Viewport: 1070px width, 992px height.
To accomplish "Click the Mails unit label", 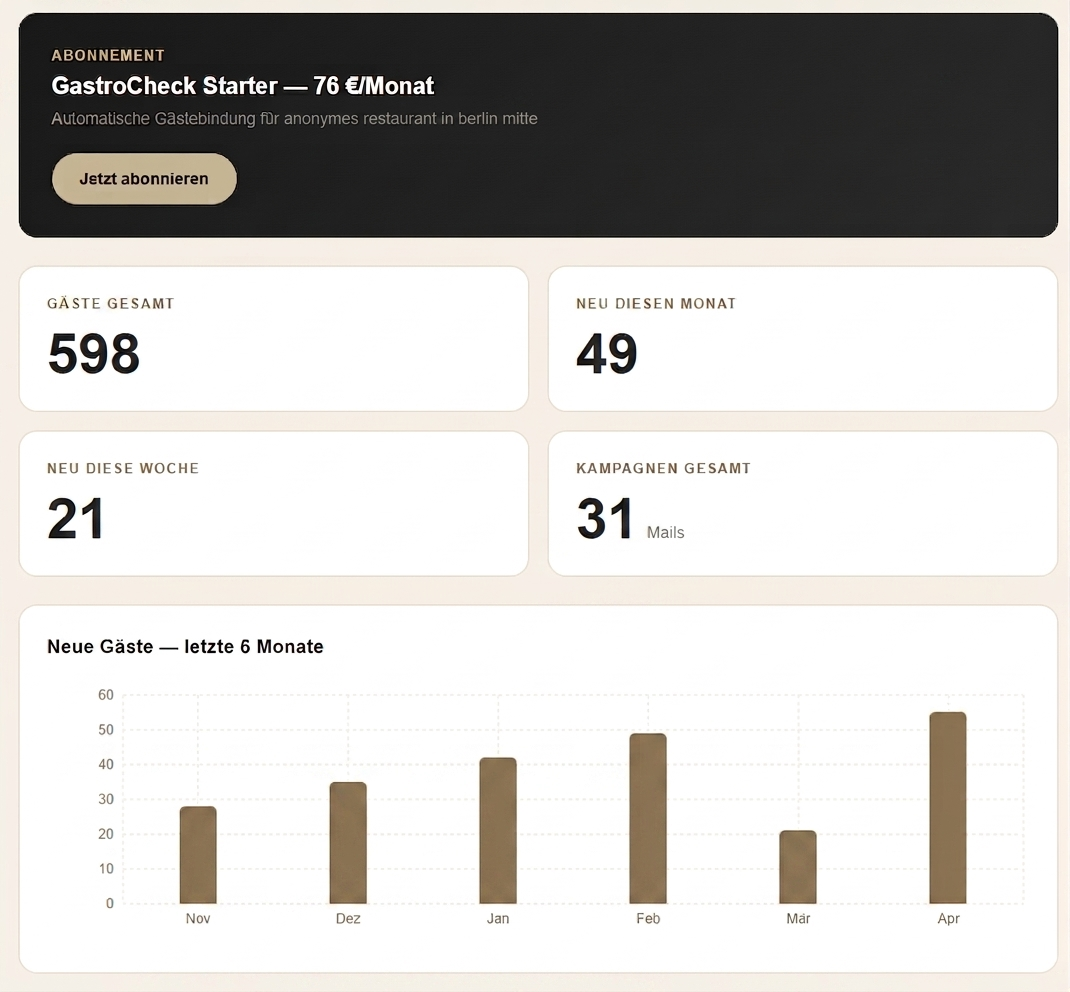I will [665, 532].
